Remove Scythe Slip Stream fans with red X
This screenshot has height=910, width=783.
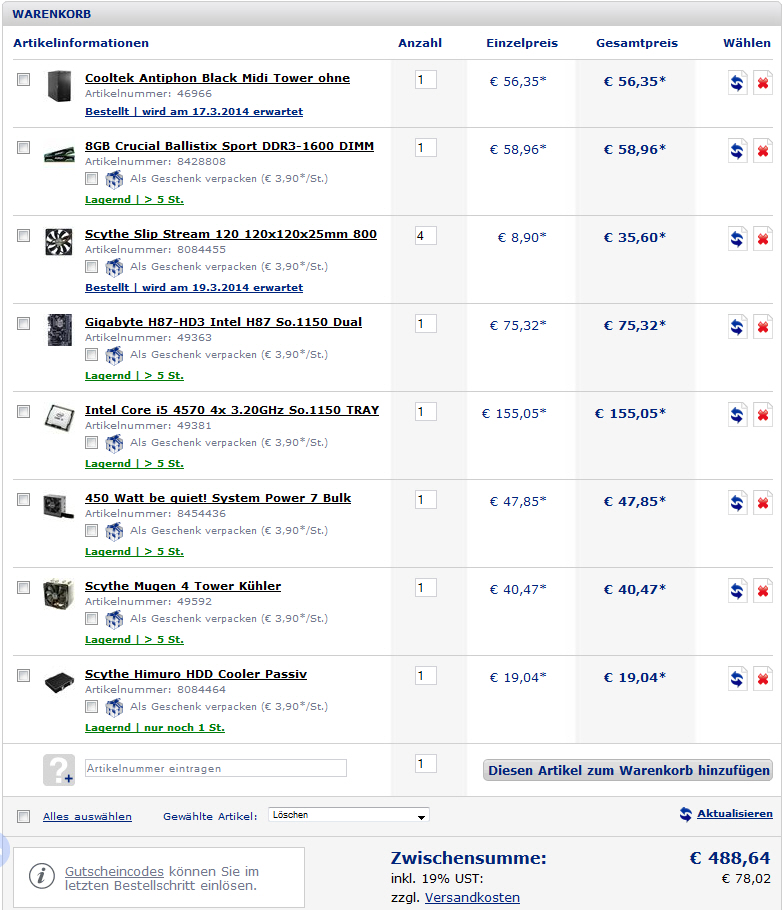tap(763, 239)
